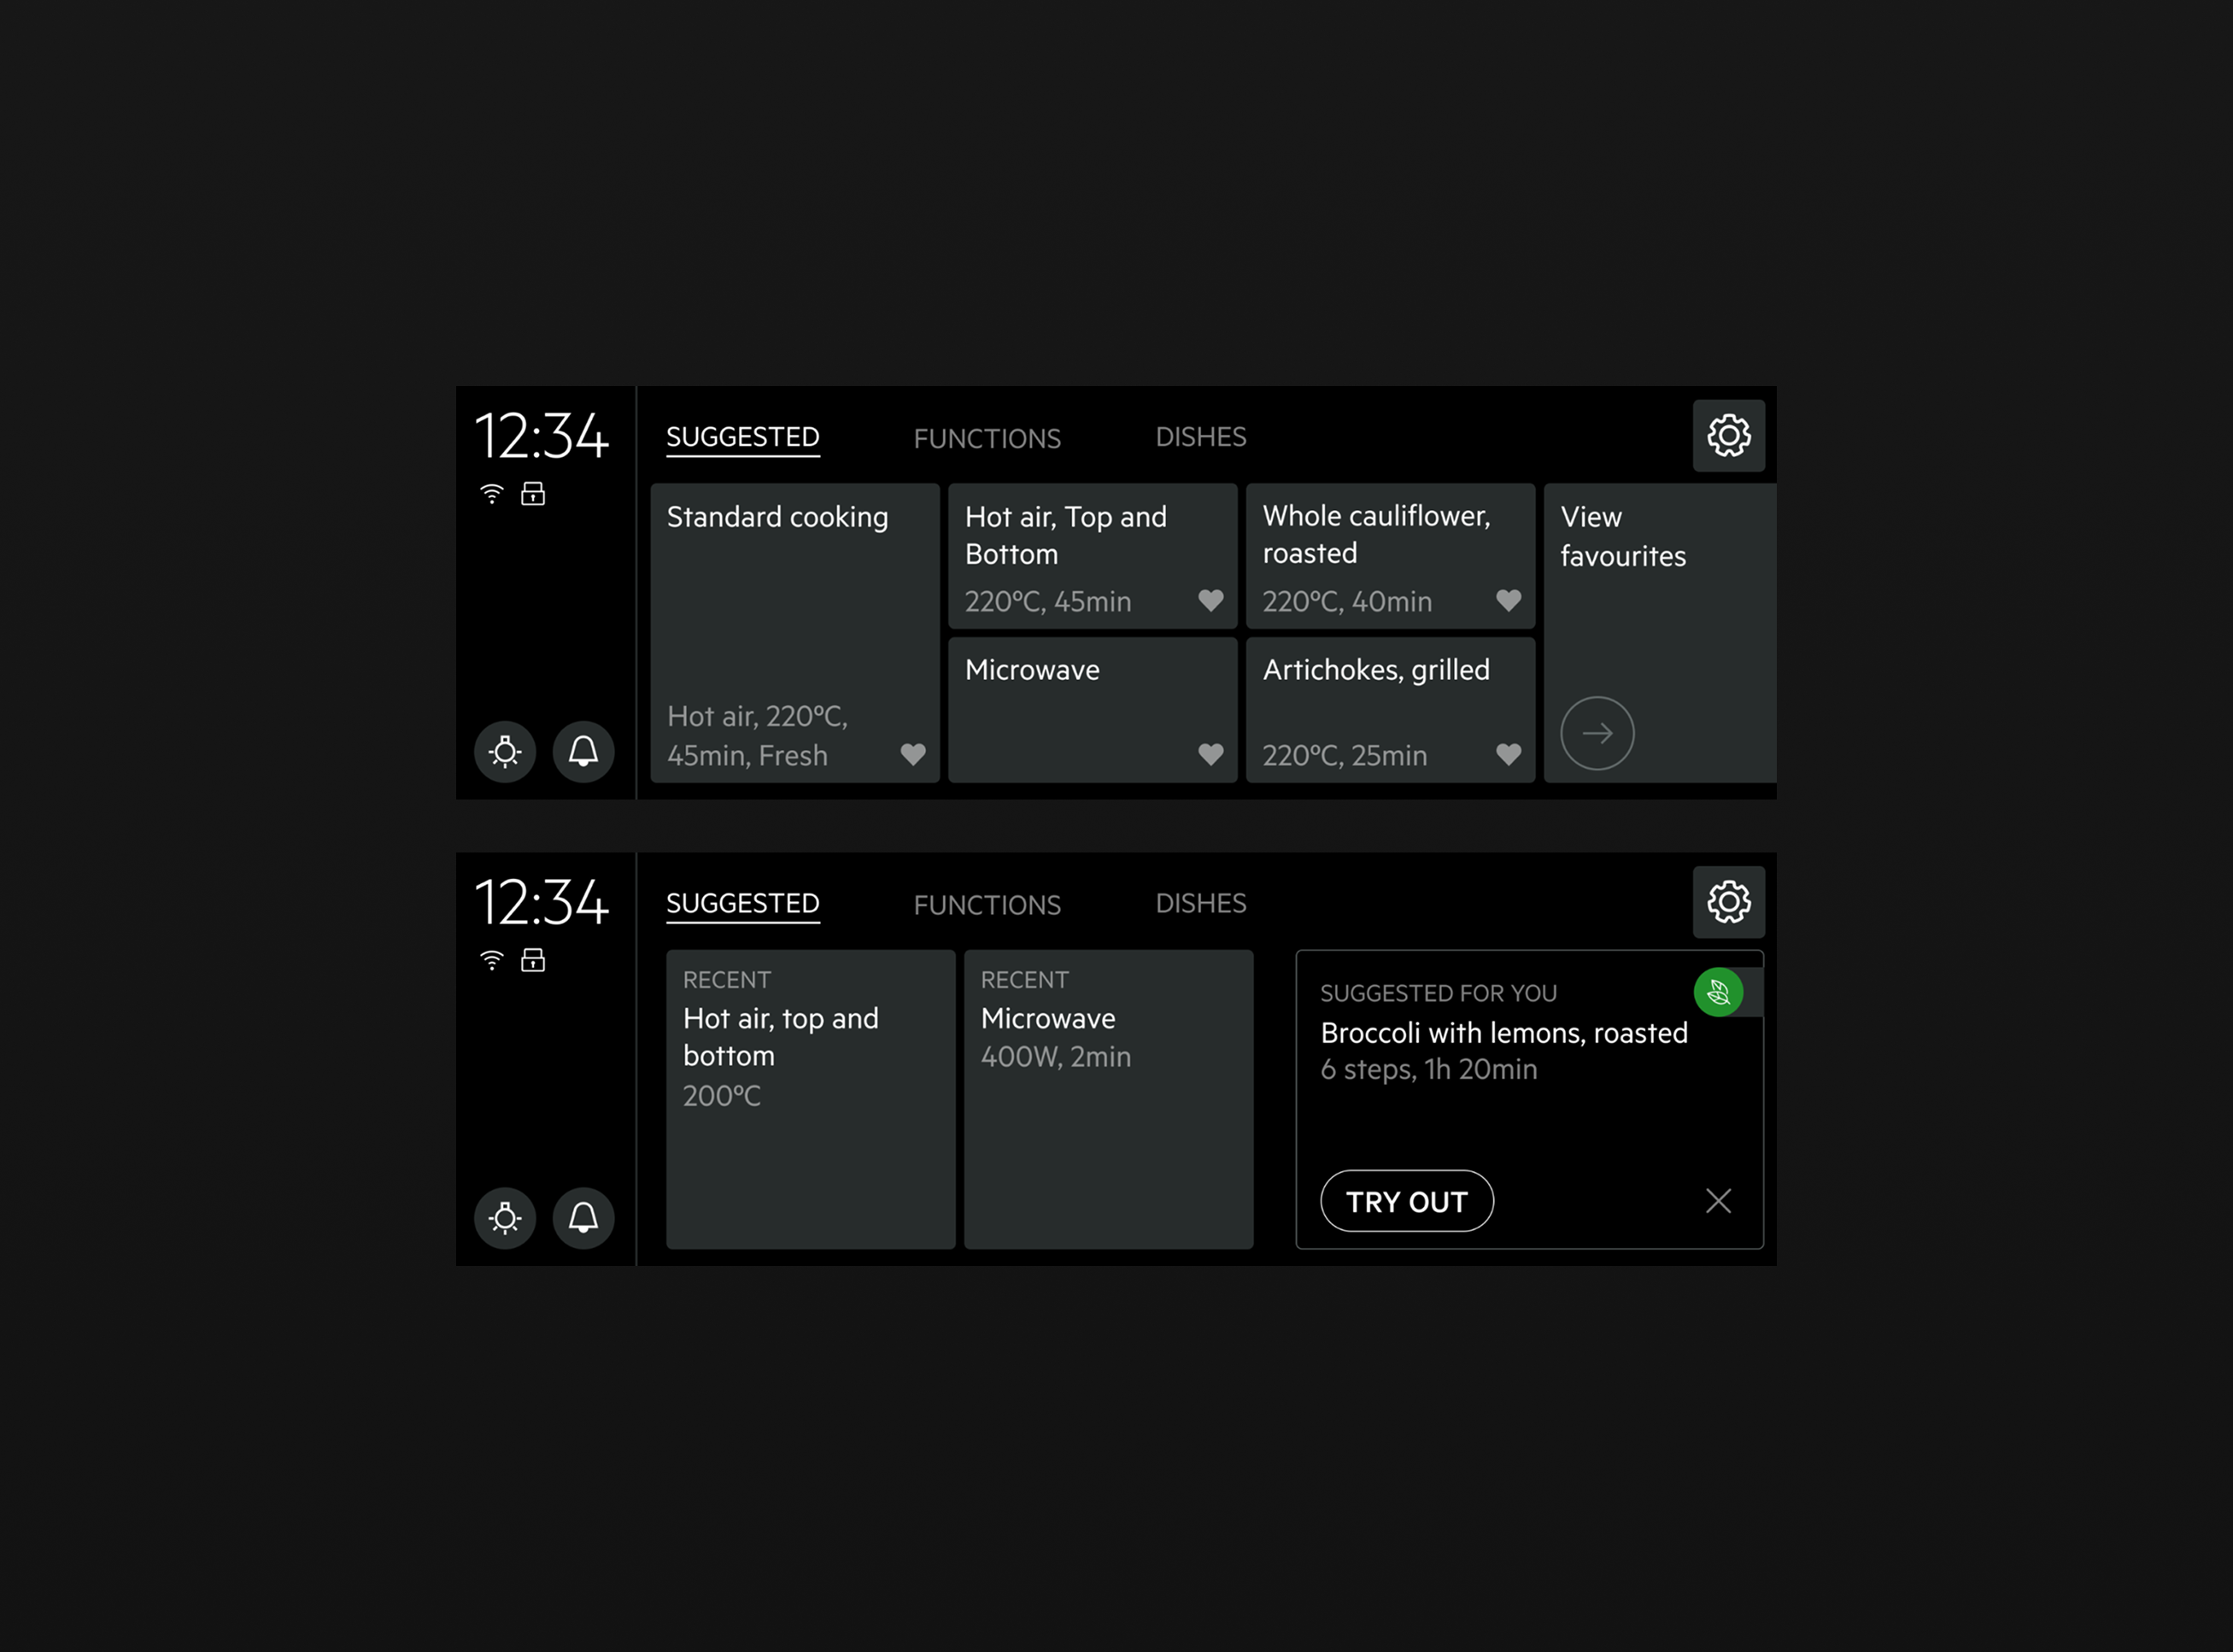The width and height of the screenshot is (2233, 1652).
Task: Select the Microwave card in upper screen
Action: [x=1092, y=710]
